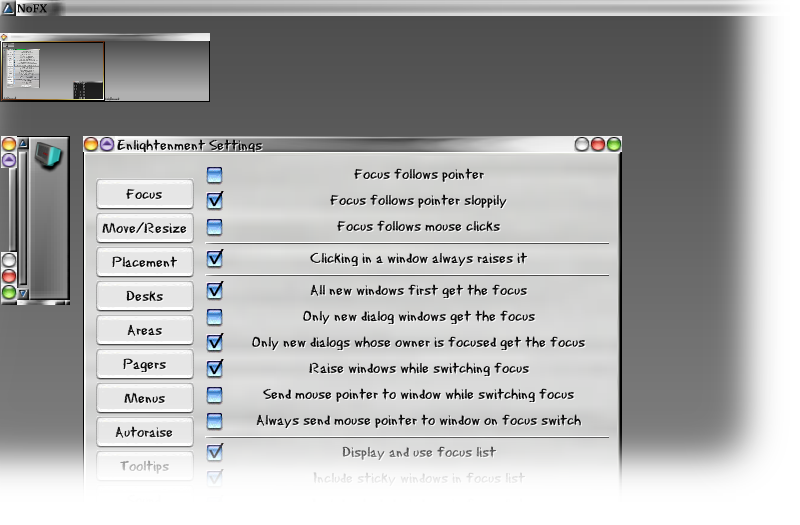Open the Focus settings page
Viewport: 800px width, 525px height.
[x=145, y=194]
